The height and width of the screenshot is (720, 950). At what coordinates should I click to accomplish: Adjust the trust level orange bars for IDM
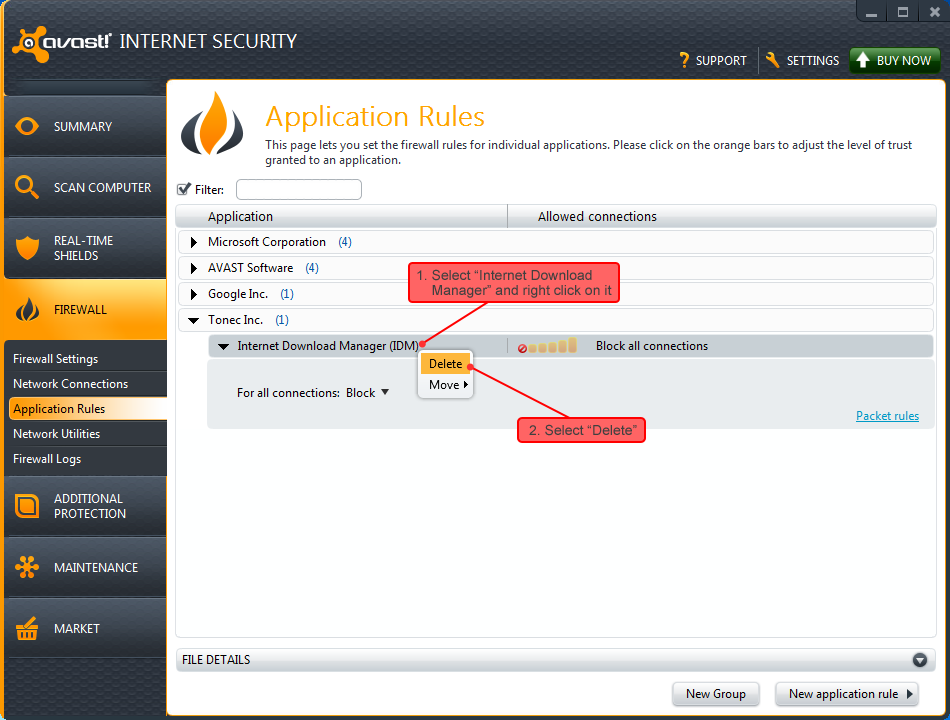551,344
